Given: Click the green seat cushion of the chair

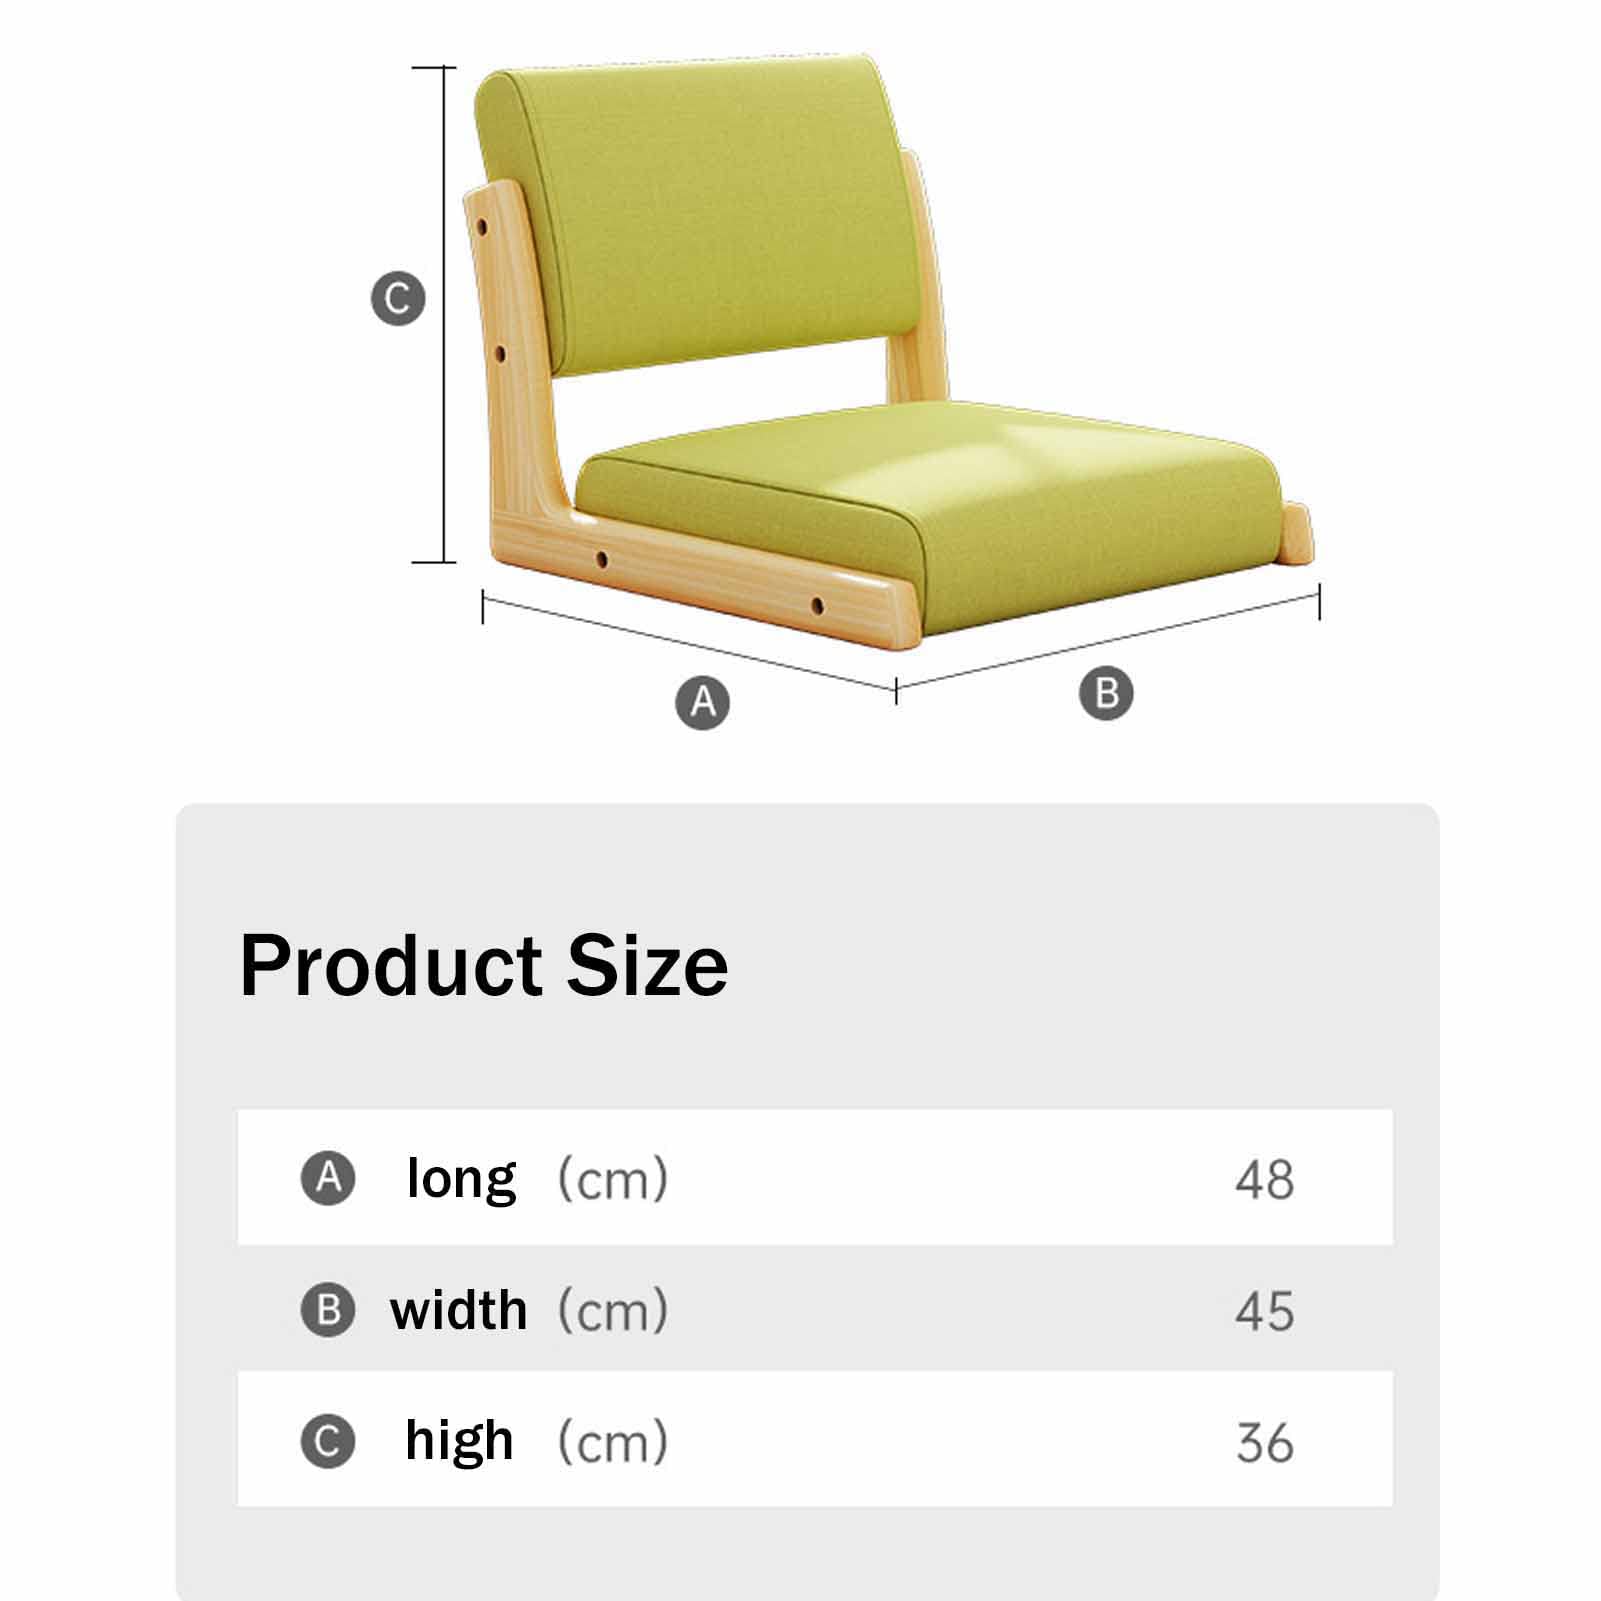Looking at the screenshot, I should pyautogui.click(x=930, y=500).
